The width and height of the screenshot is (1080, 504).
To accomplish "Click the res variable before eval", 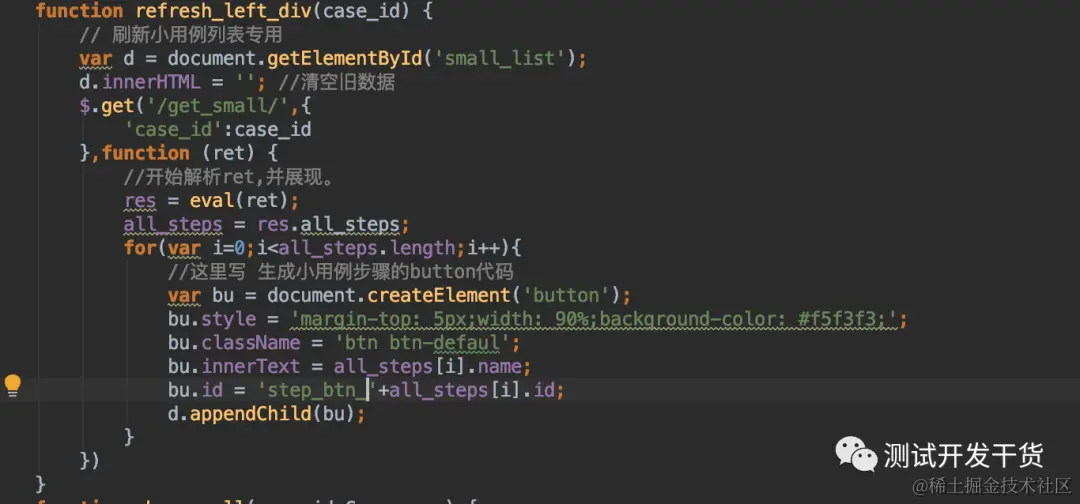I will [x=141, y=201].
